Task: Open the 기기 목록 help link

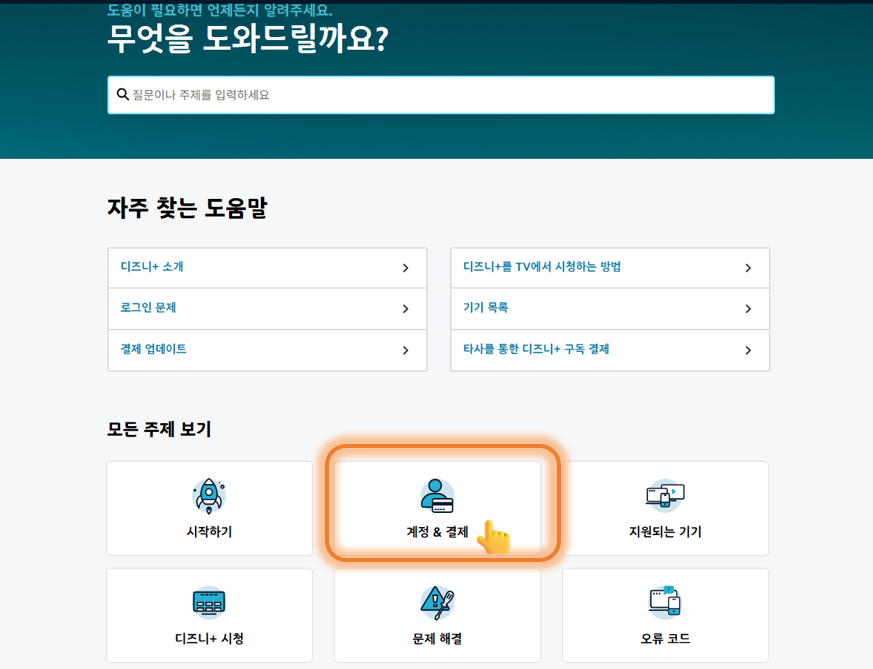Action: [485, 307]
